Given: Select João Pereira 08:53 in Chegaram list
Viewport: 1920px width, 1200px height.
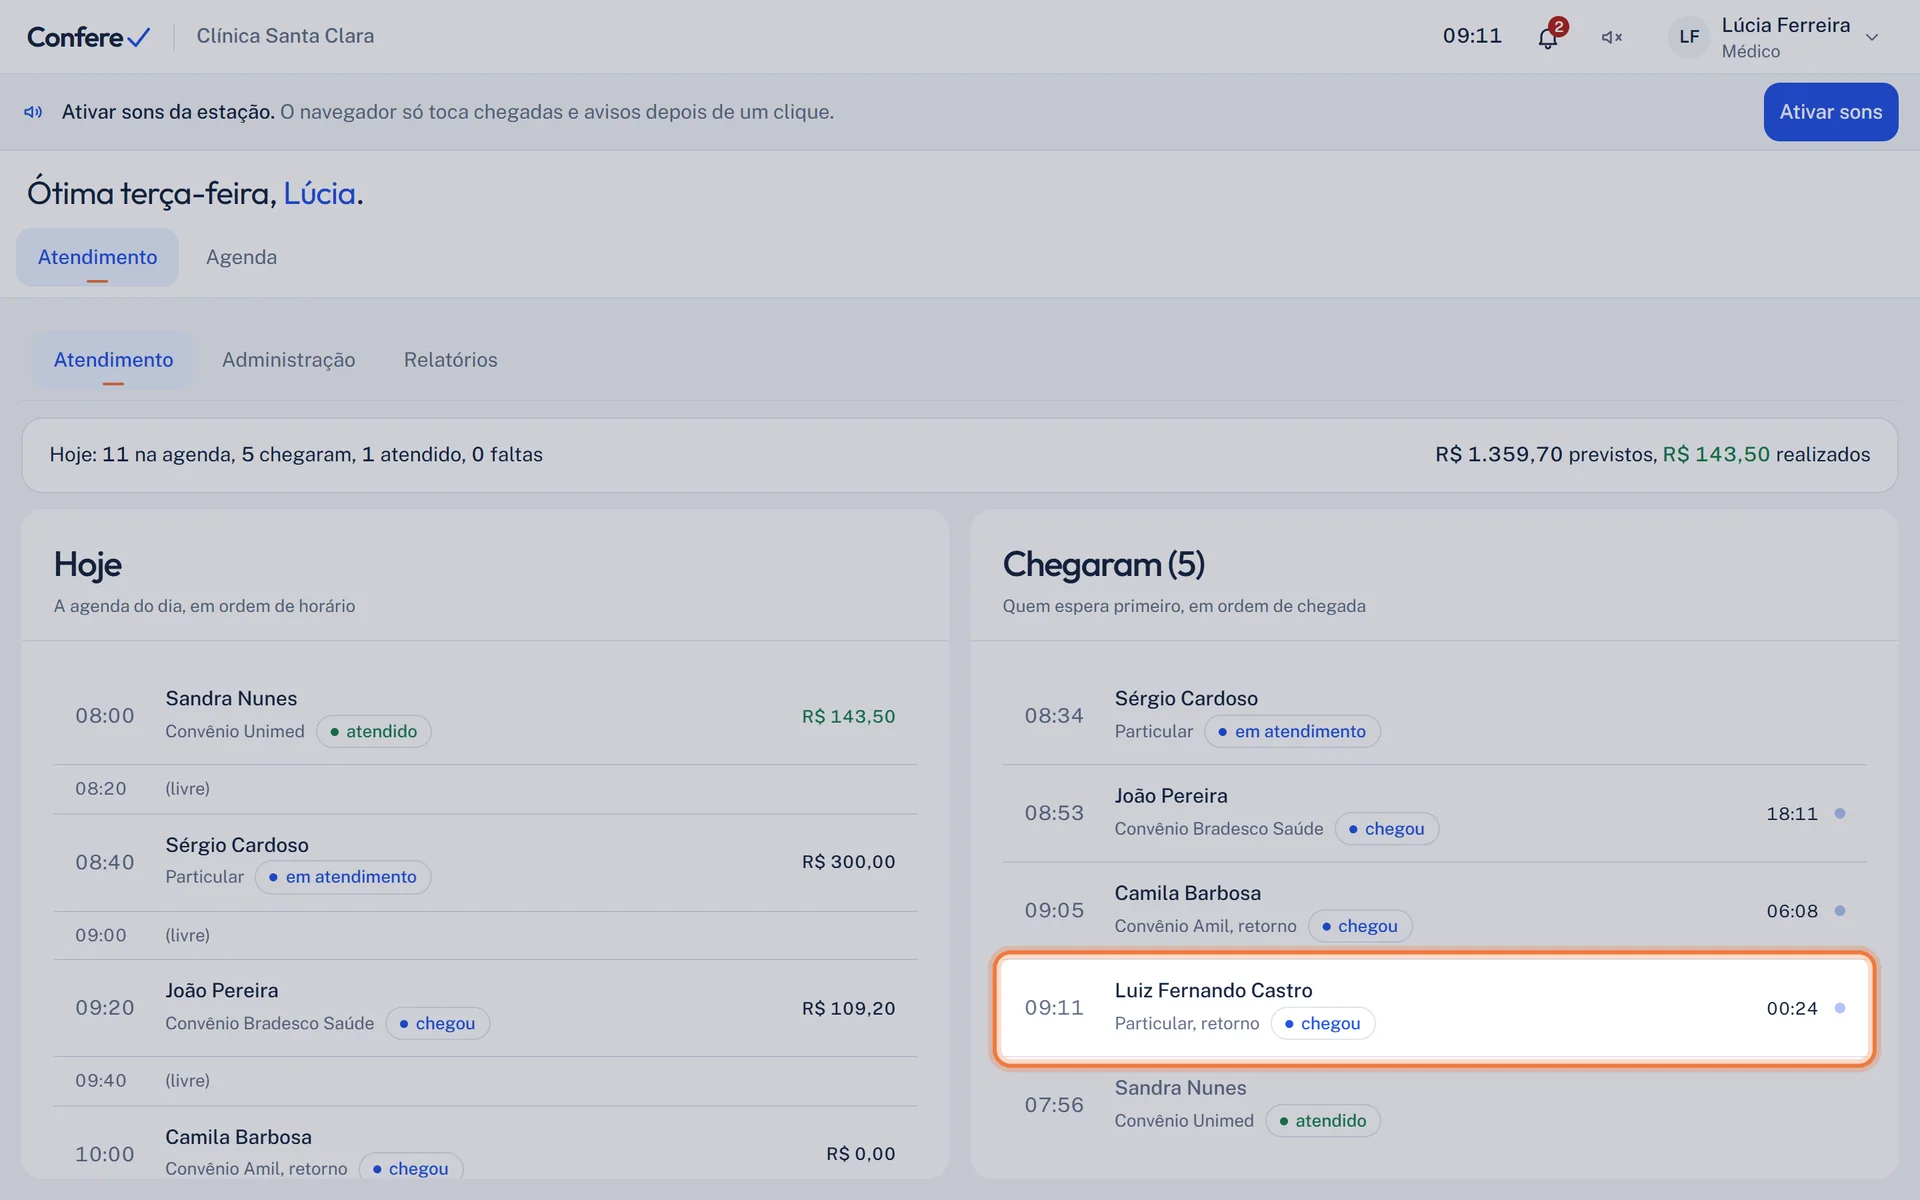Looking at the screenshot, I should (1434, 813).
